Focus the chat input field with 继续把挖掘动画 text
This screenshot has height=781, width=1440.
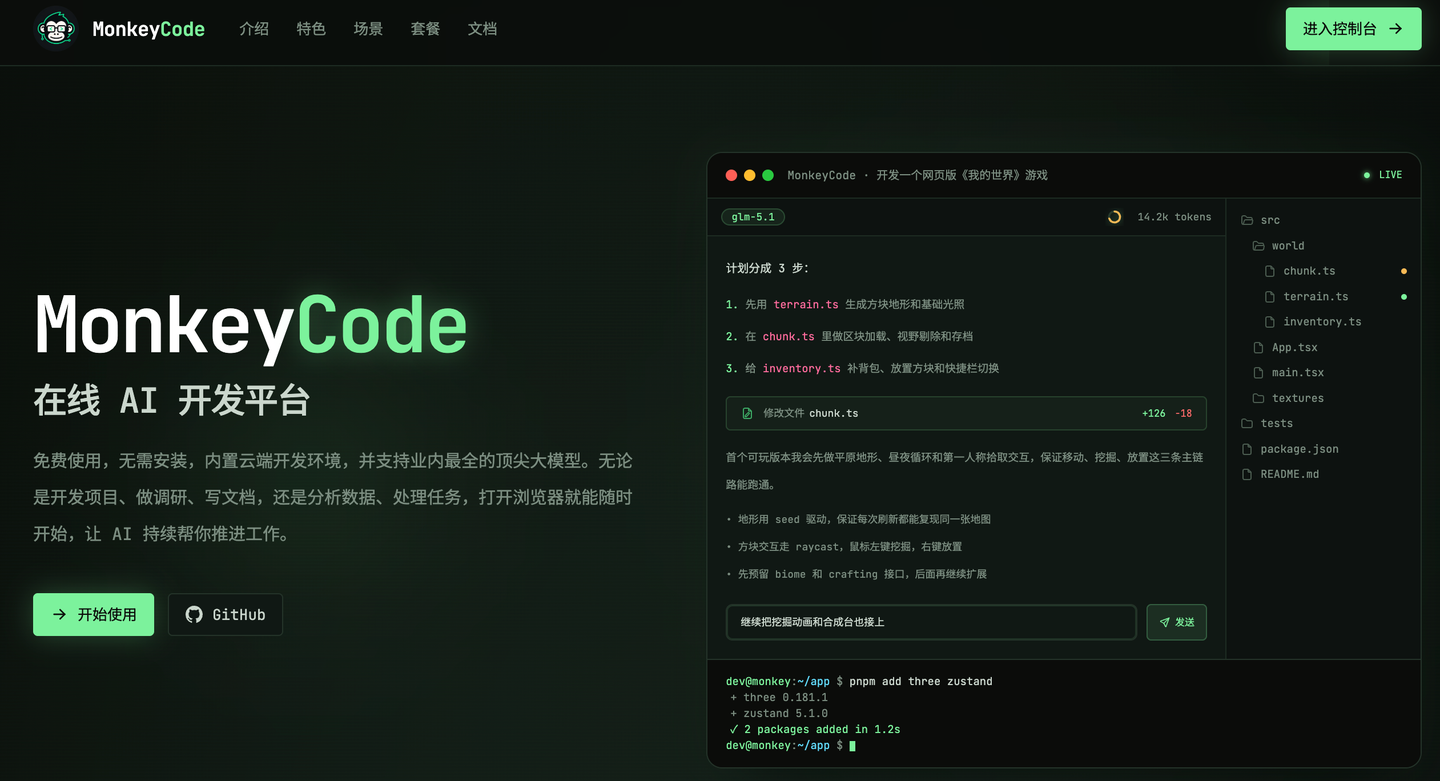tap(931, 622)
